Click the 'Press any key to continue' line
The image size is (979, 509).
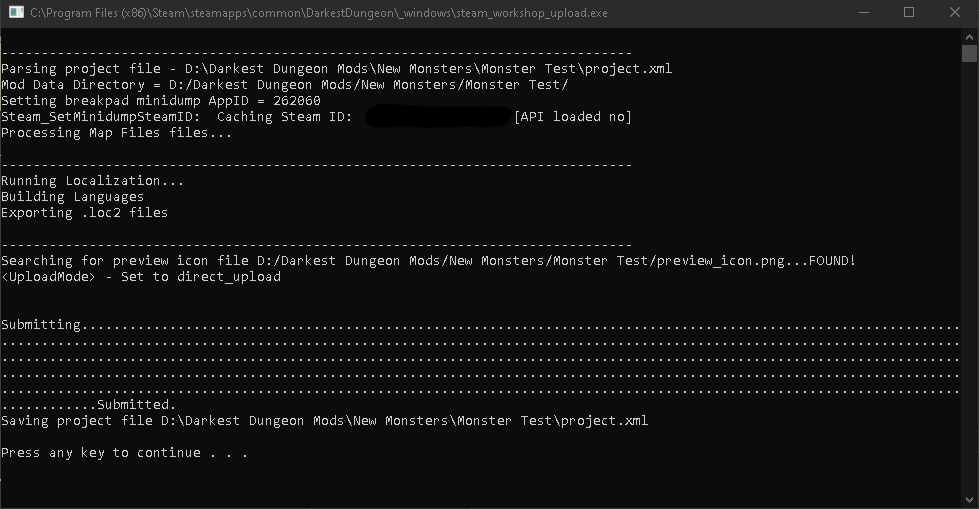pos(124,453)
